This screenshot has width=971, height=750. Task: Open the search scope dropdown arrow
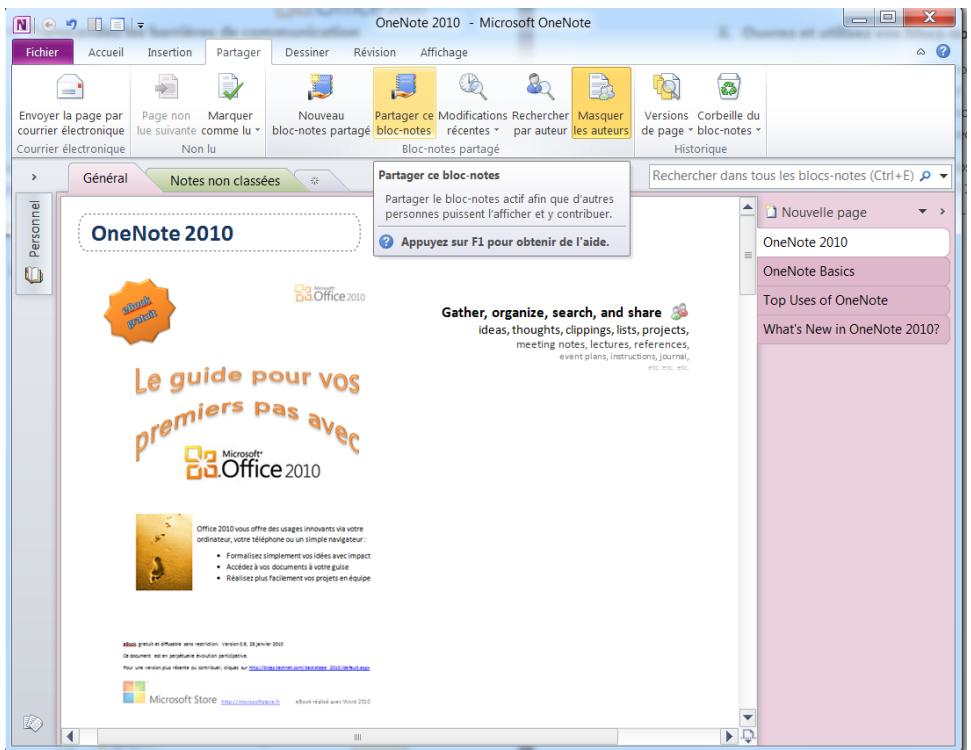click(944, 176)
